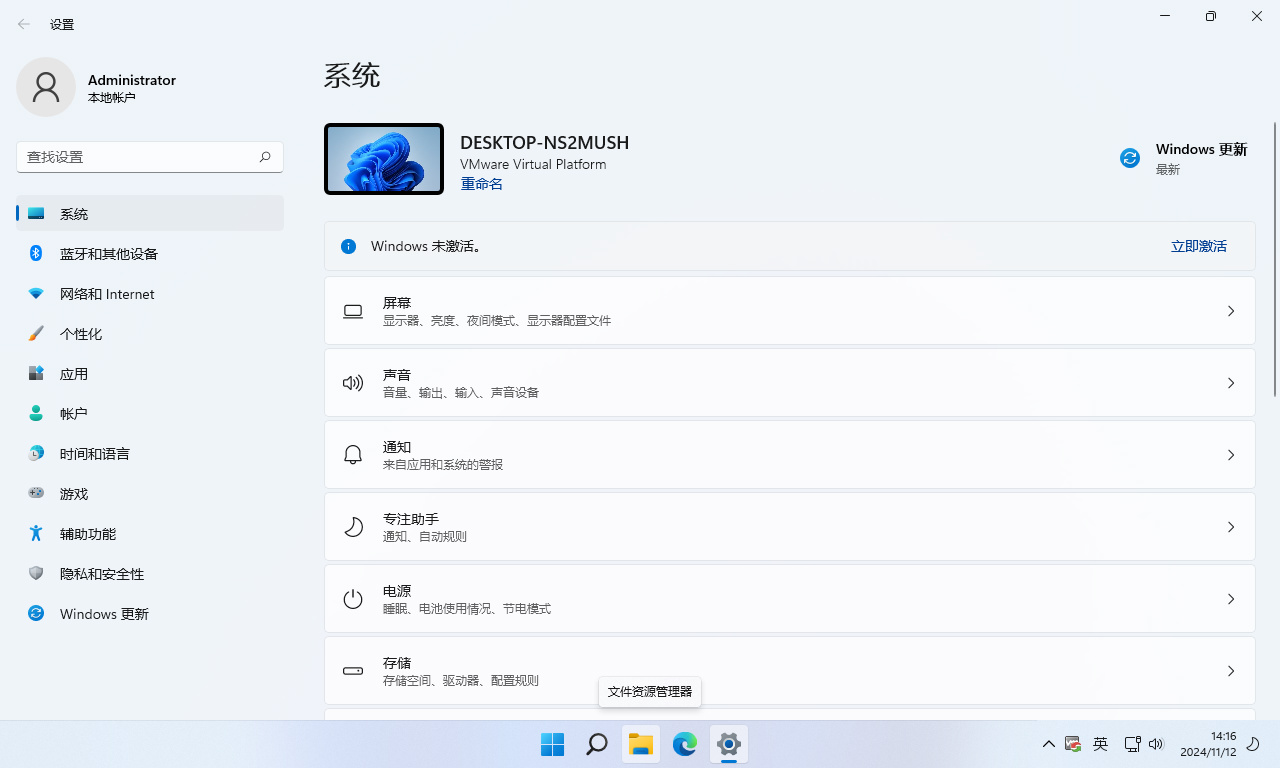Click the search magnifier in settings box
This screenshot has height=768, width=1280.
[x=265, y=157]
